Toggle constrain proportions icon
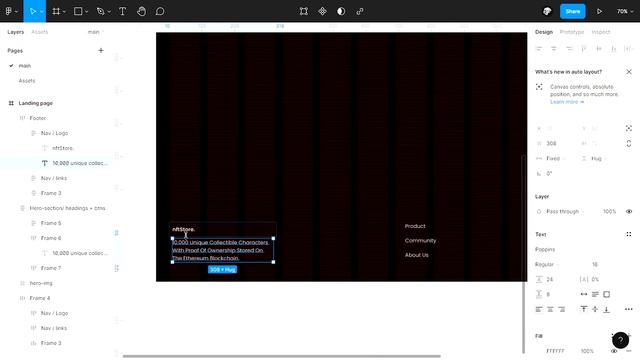640x360 pixels. click(x=629, y=144)
